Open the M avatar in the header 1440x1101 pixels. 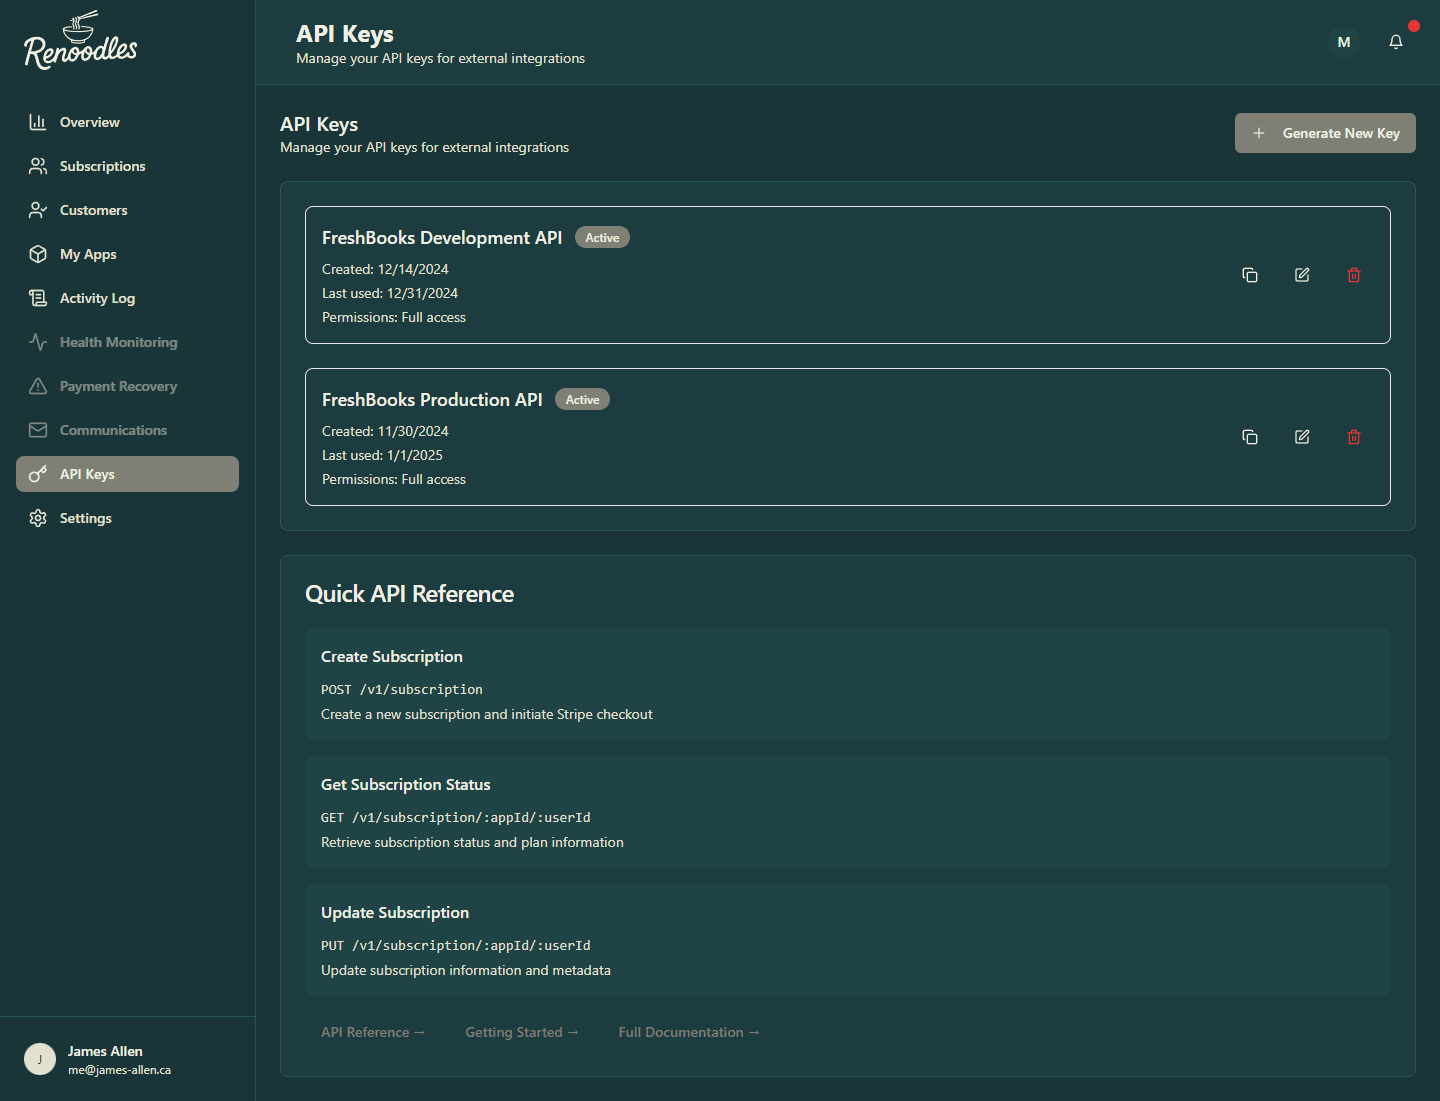tap(1343, 41)
